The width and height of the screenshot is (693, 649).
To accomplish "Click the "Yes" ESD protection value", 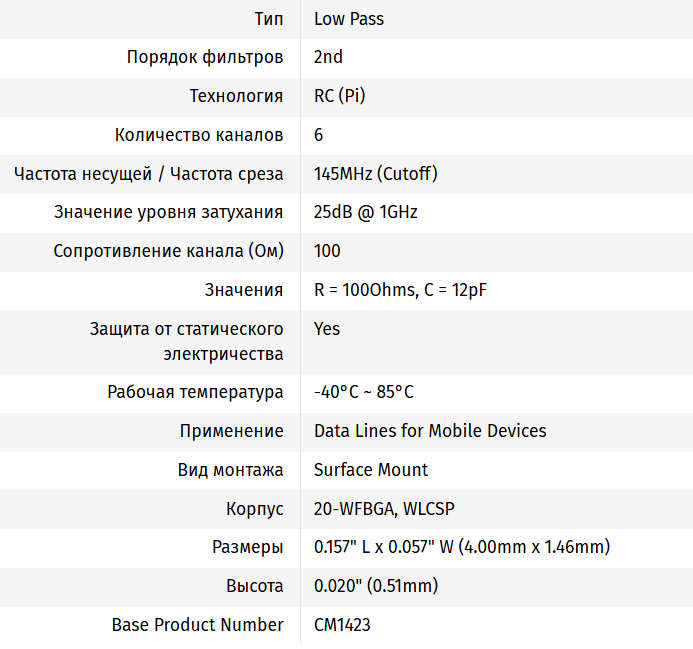I will [327, 329].
